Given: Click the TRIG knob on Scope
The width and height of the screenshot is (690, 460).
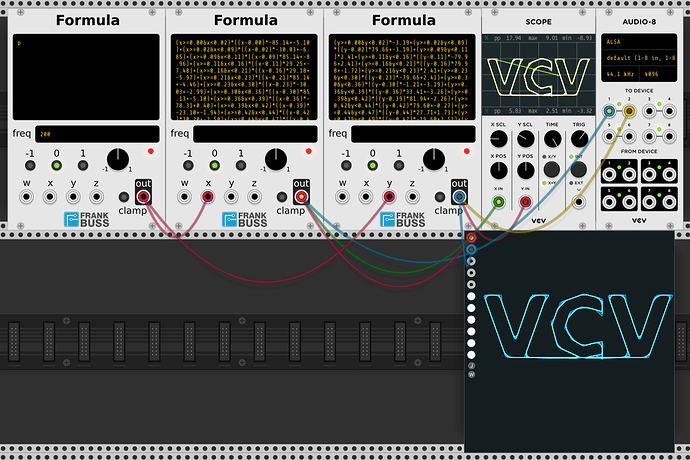Looking at the screenshot, I should [x=579, y=139].
